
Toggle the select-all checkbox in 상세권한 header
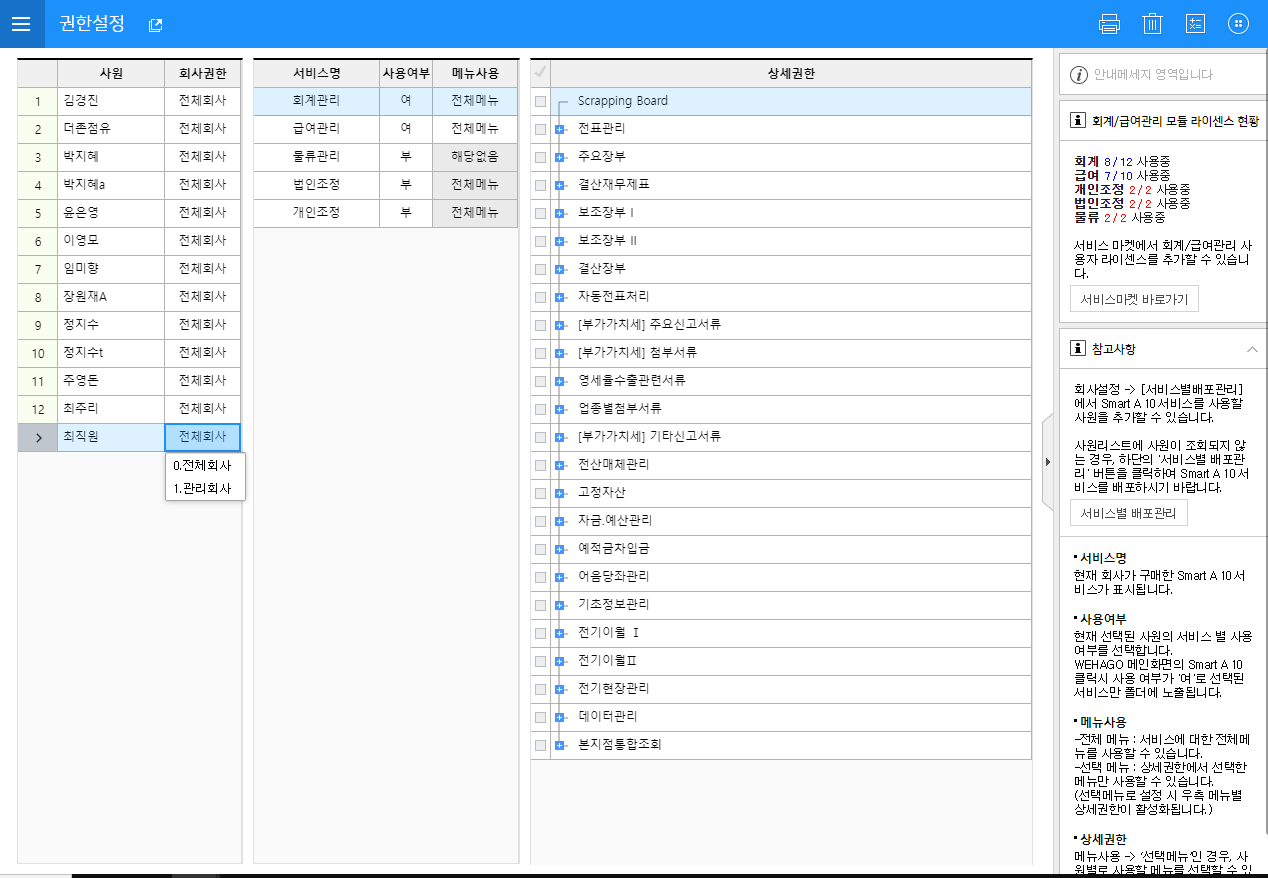pyautogui.click(x=541, y=73)
